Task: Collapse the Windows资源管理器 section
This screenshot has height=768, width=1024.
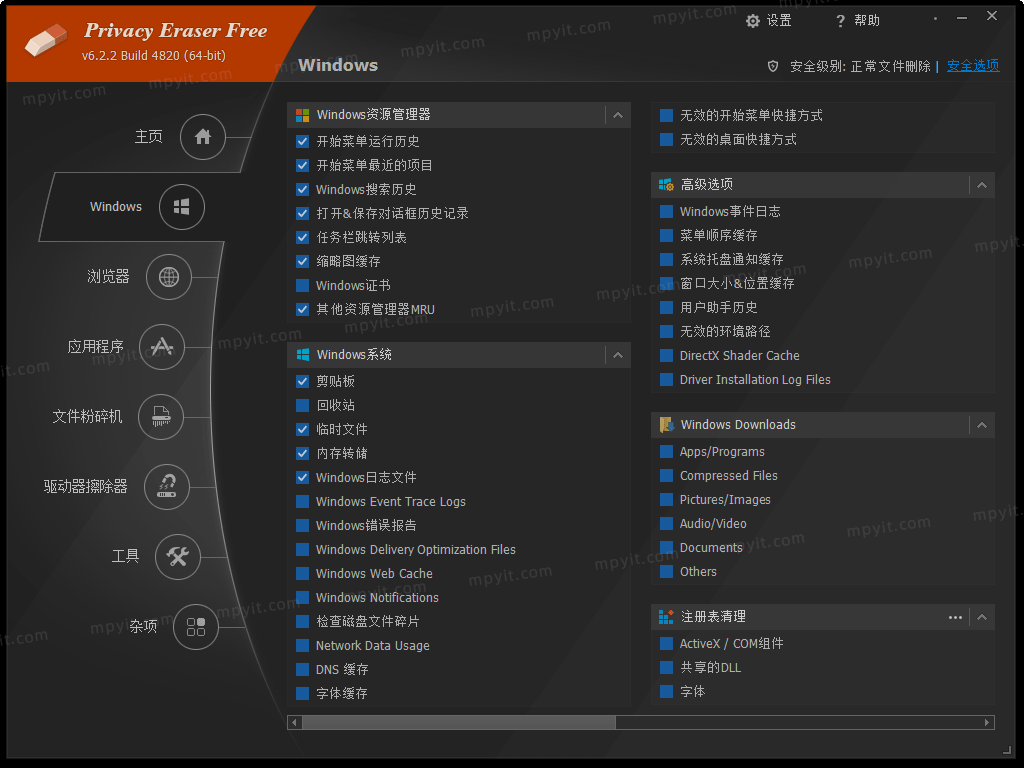Action: pyautogui.click(x=618, y=116)
